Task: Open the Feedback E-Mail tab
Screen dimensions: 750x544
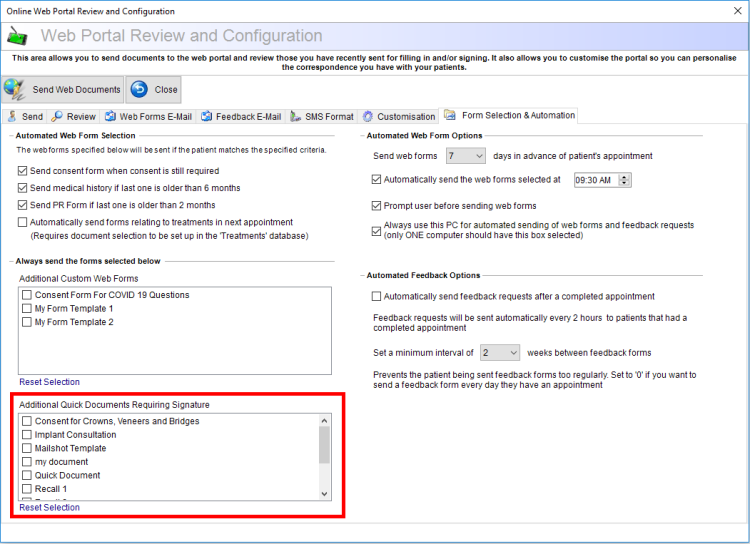Action: coord(242,116)
